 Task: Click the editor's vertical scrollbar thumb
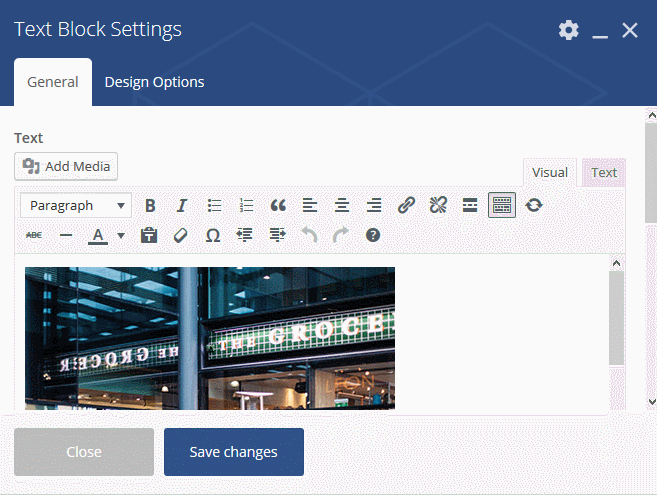click(x=616, y=318)
